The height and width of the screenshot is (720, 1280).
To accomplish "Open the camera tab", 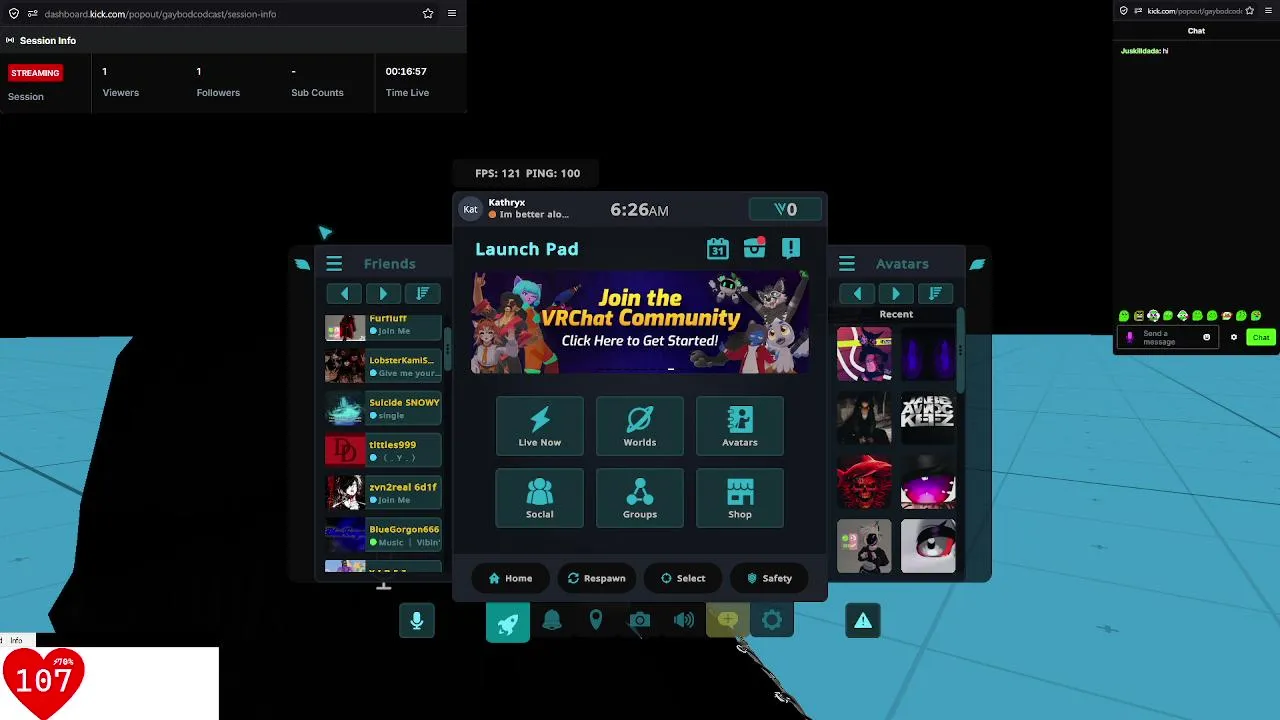I will (x=640, y=621).
